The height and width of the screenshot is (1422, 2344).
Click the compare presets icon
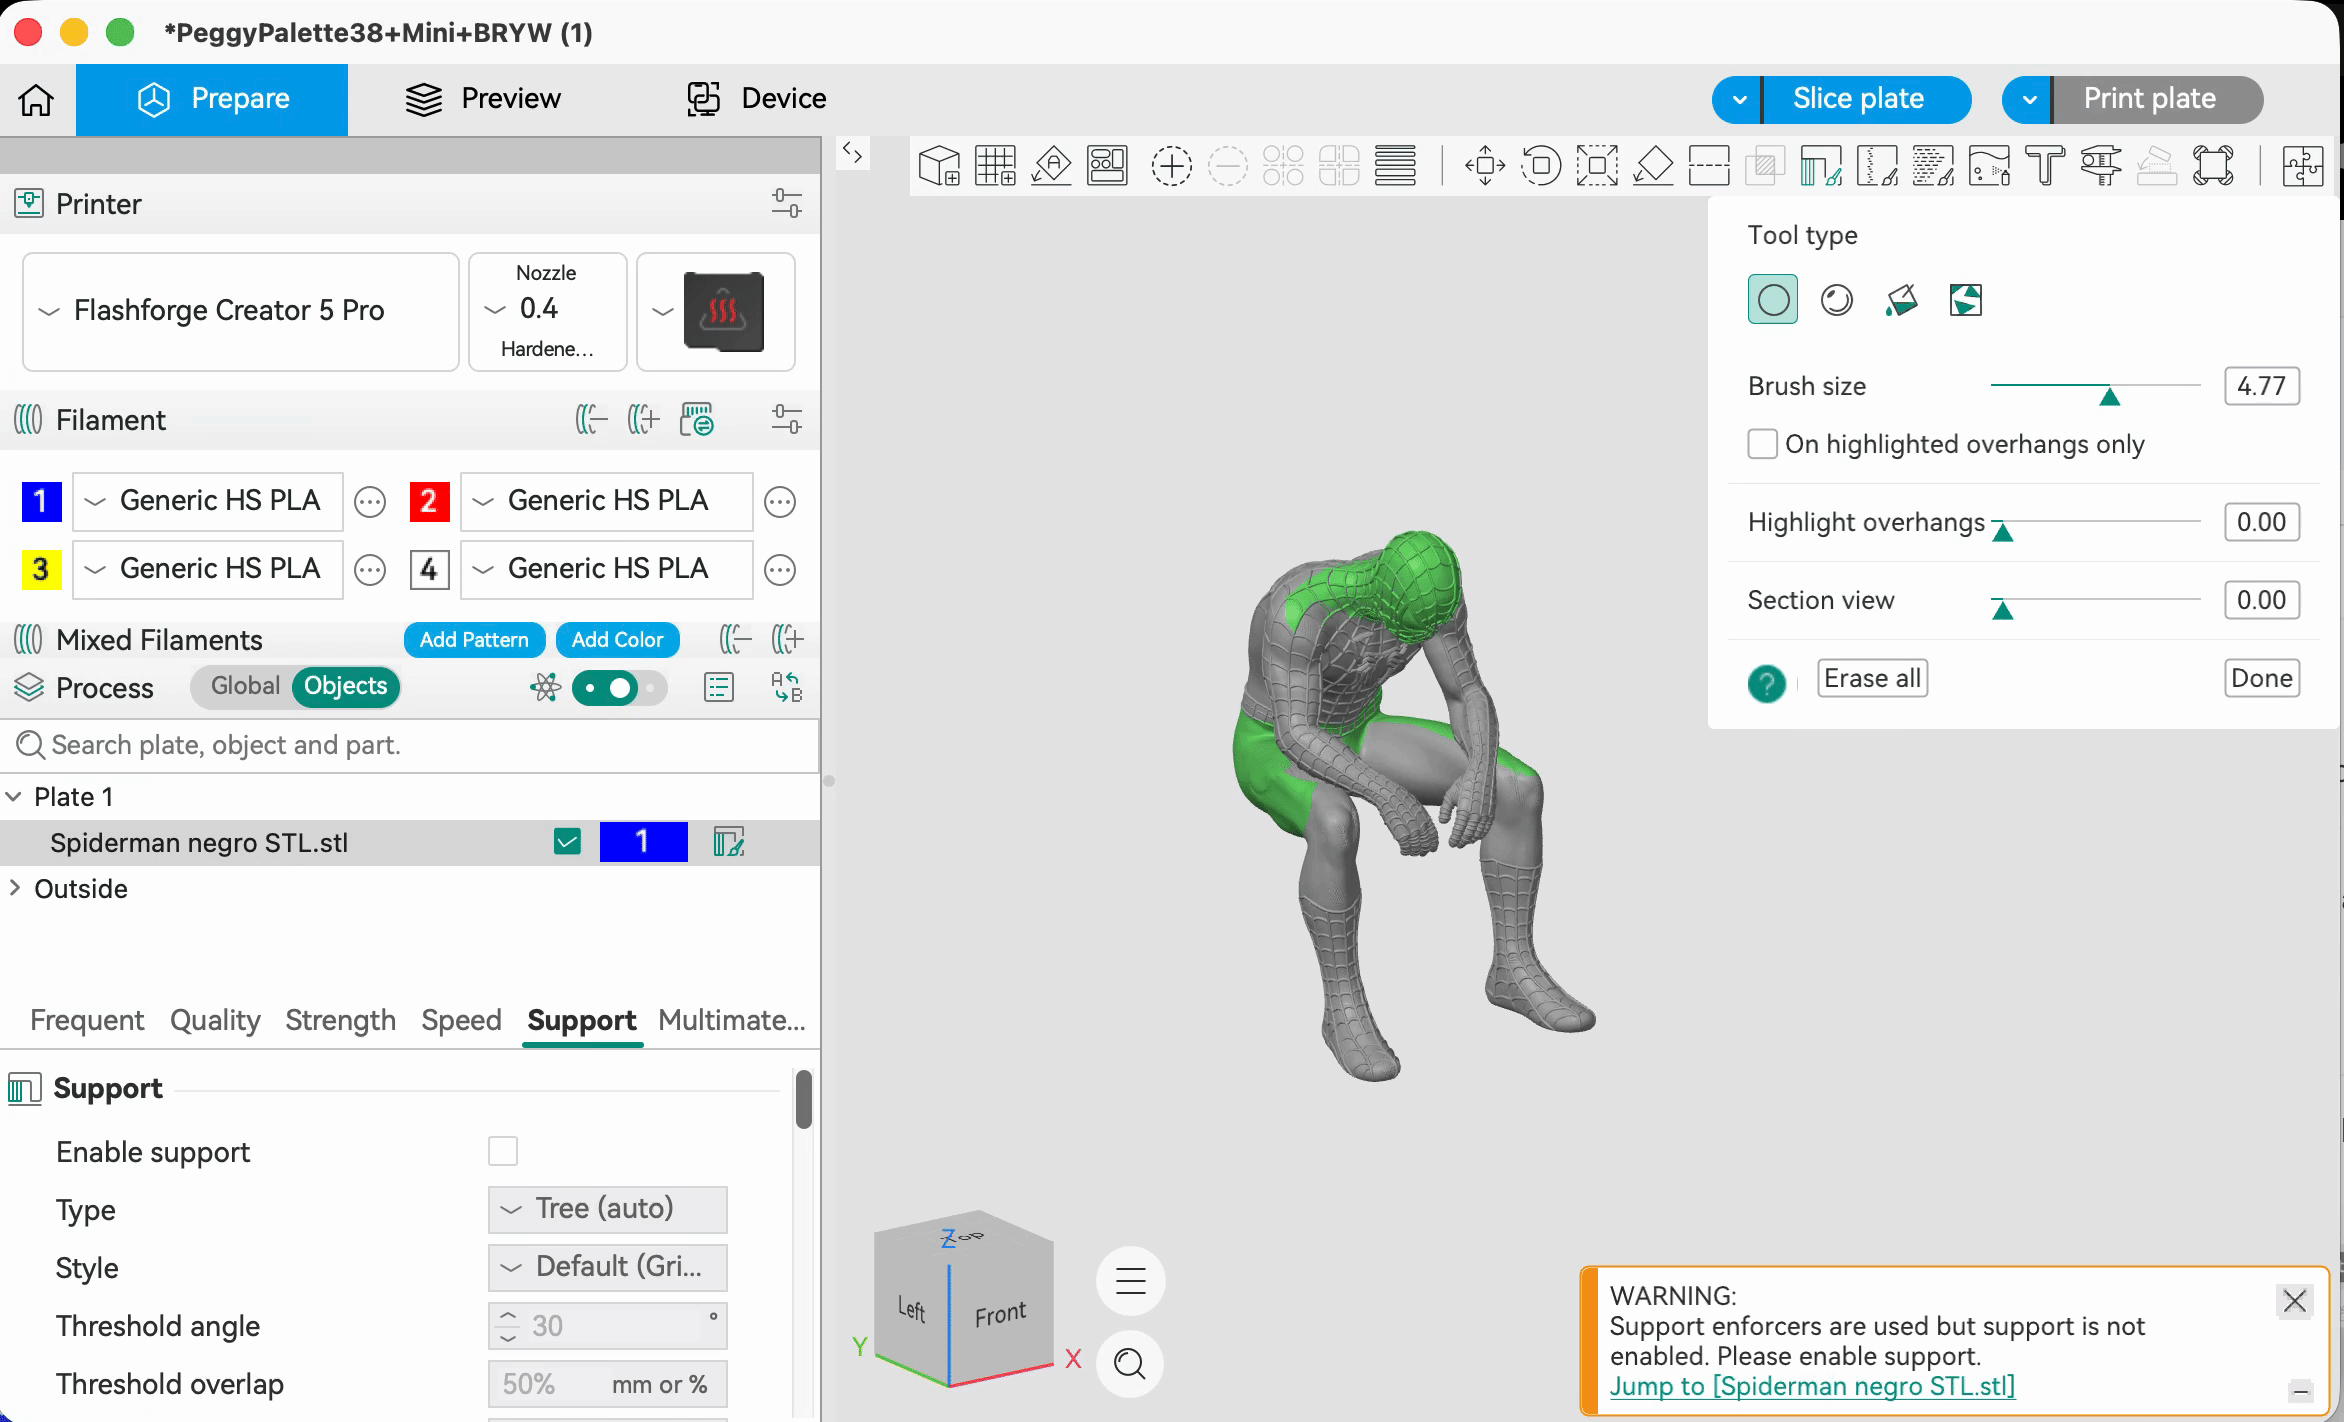coord(787,688)
